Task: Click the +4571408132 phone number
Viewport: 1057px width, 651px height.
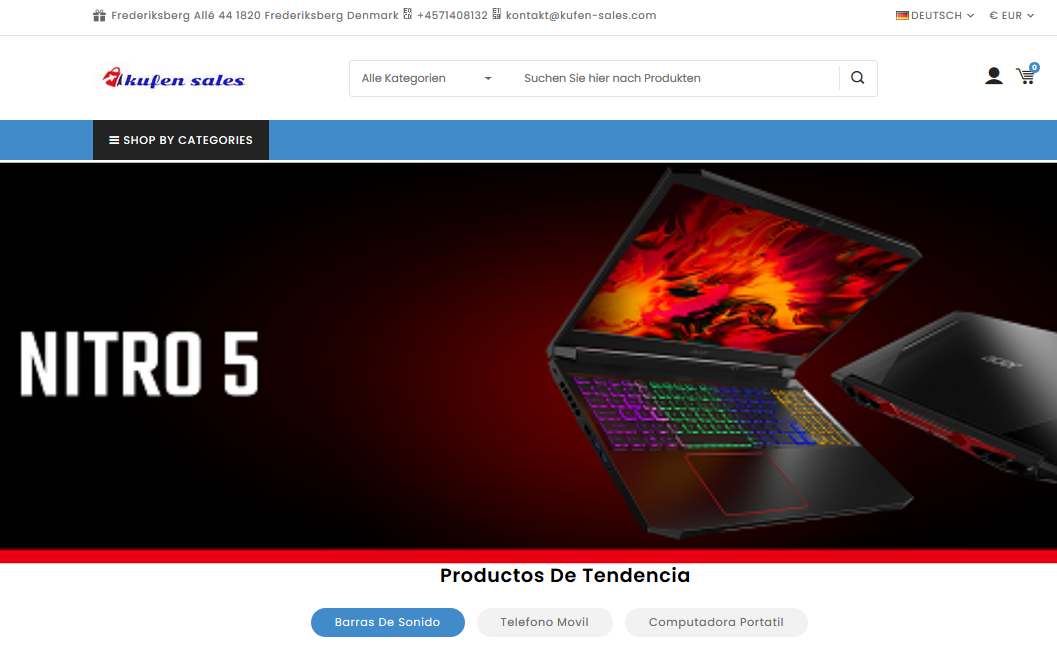Action: pyautogui.click(x=452, y=16)
